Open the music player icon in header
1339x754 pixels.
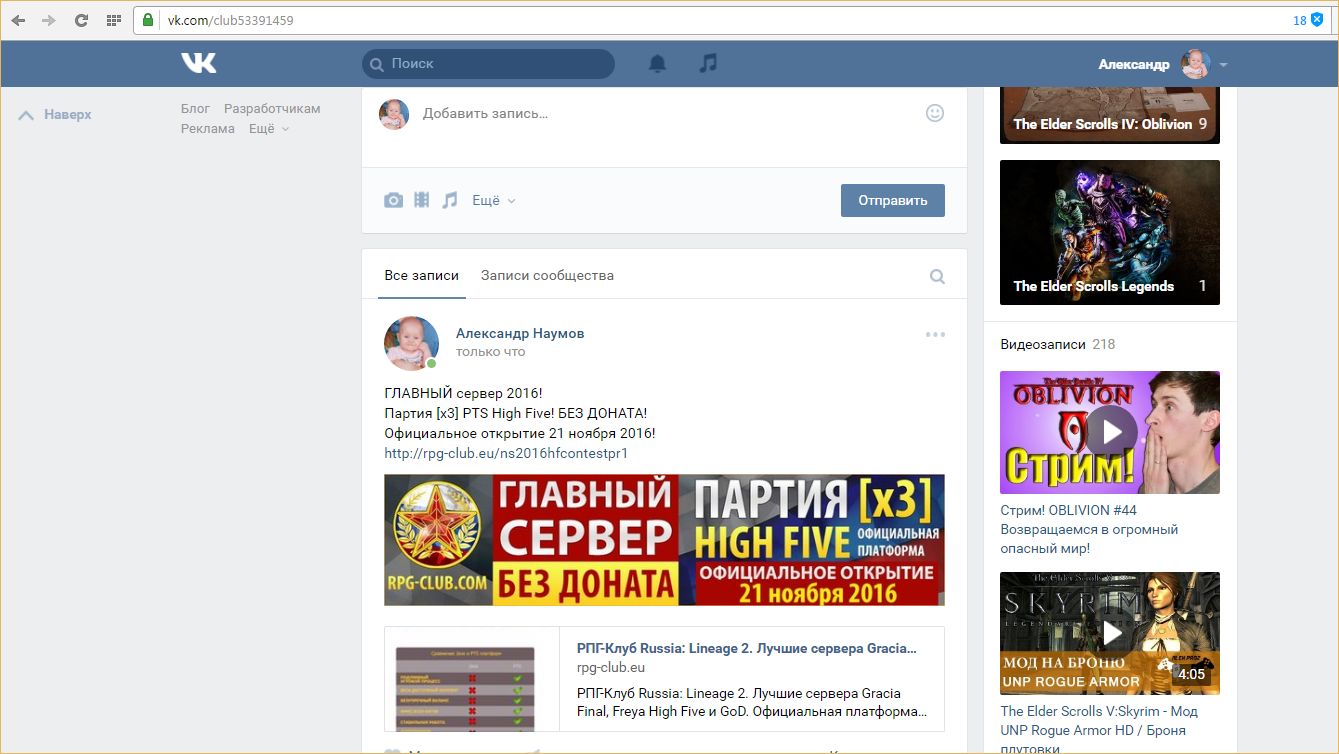tap(708, 63)
